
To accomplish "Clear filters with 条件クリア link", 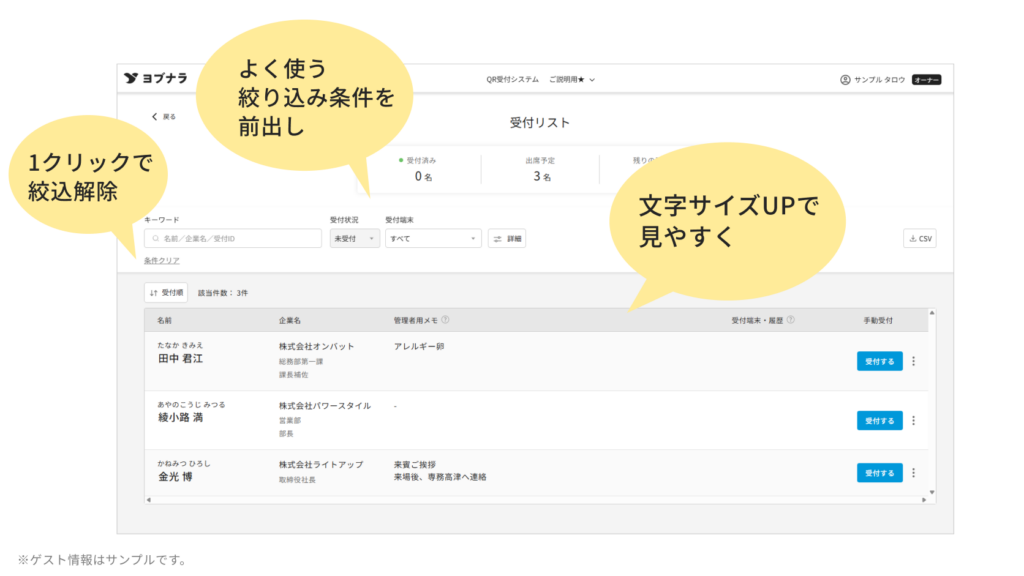I will (161, 261).
